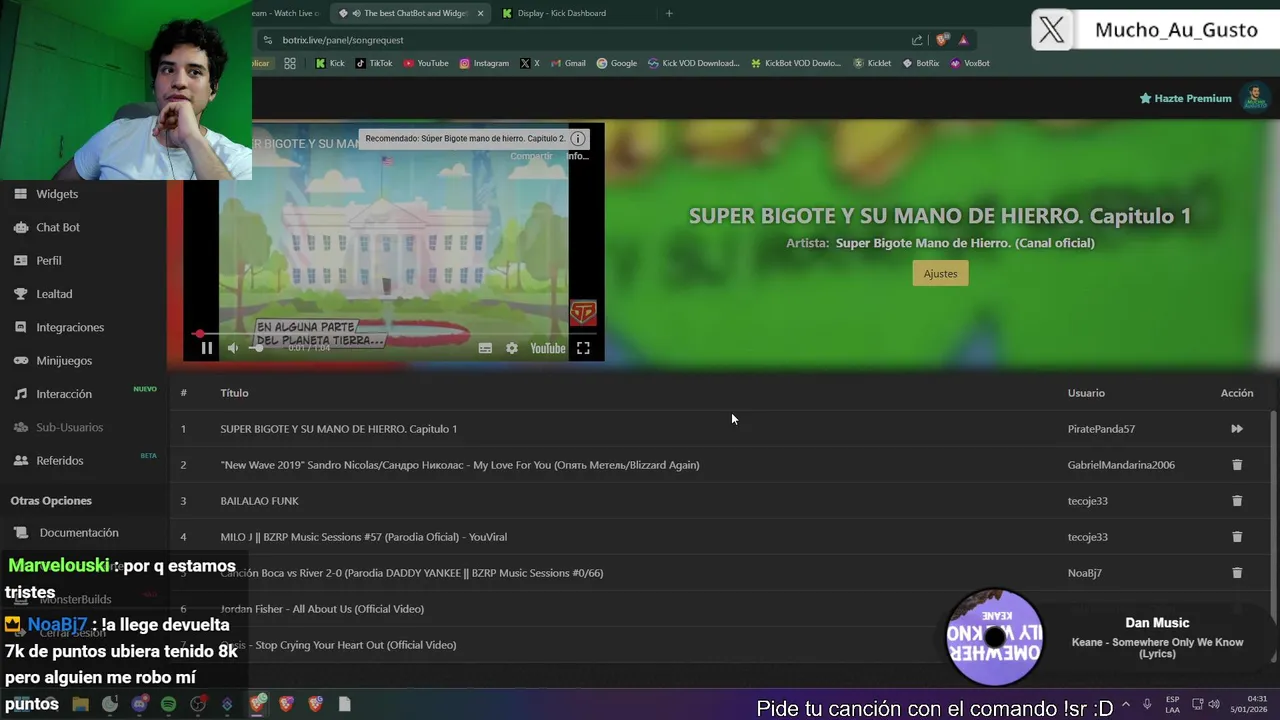
Task: Open the X bookmark
Action: 530,63
